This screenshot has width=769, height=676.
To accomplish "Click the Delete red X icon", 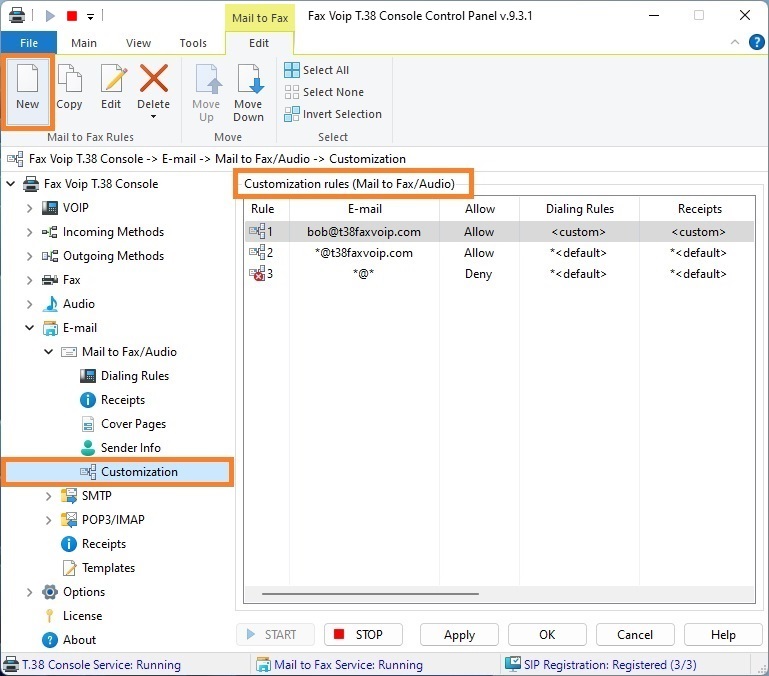I will point(154,78).
